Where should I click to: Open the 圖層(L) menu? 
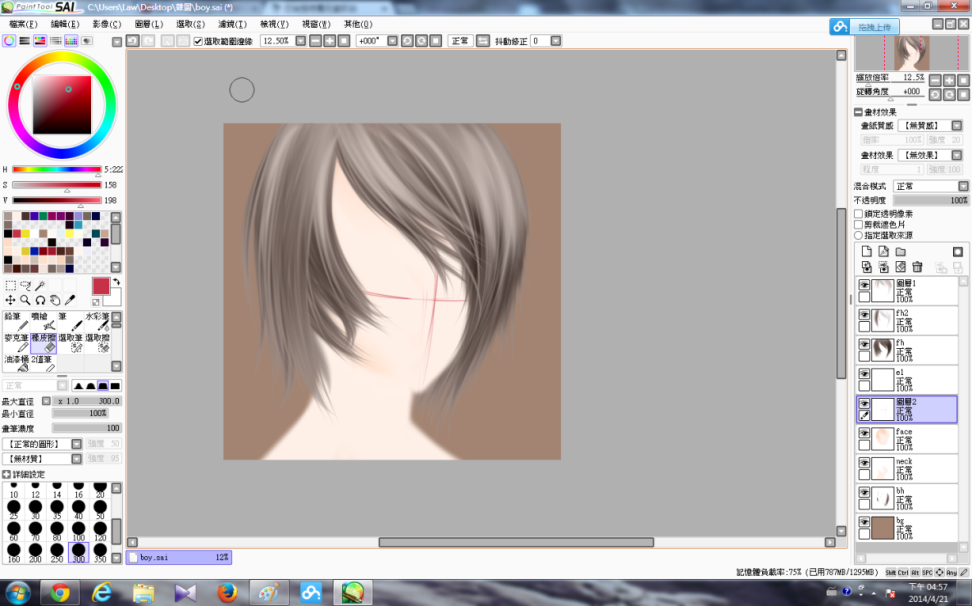pyautogui.click(x=149, y=23)
